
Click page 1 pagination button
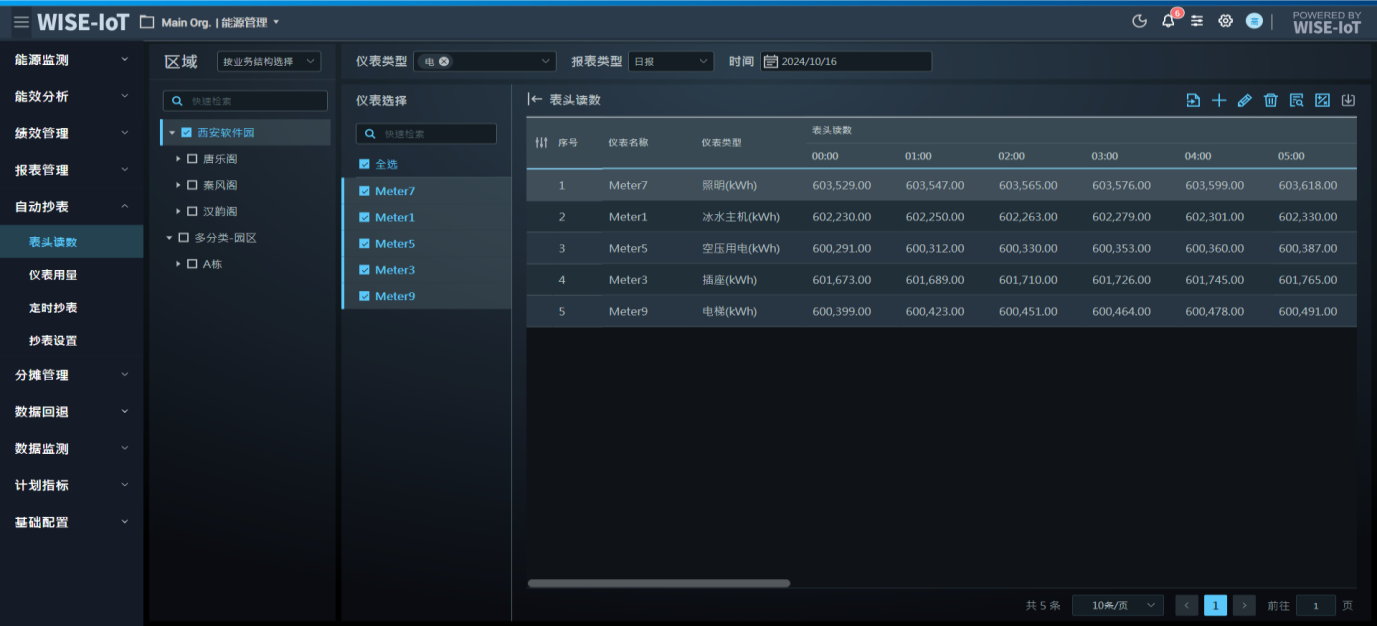[1215, 605]
